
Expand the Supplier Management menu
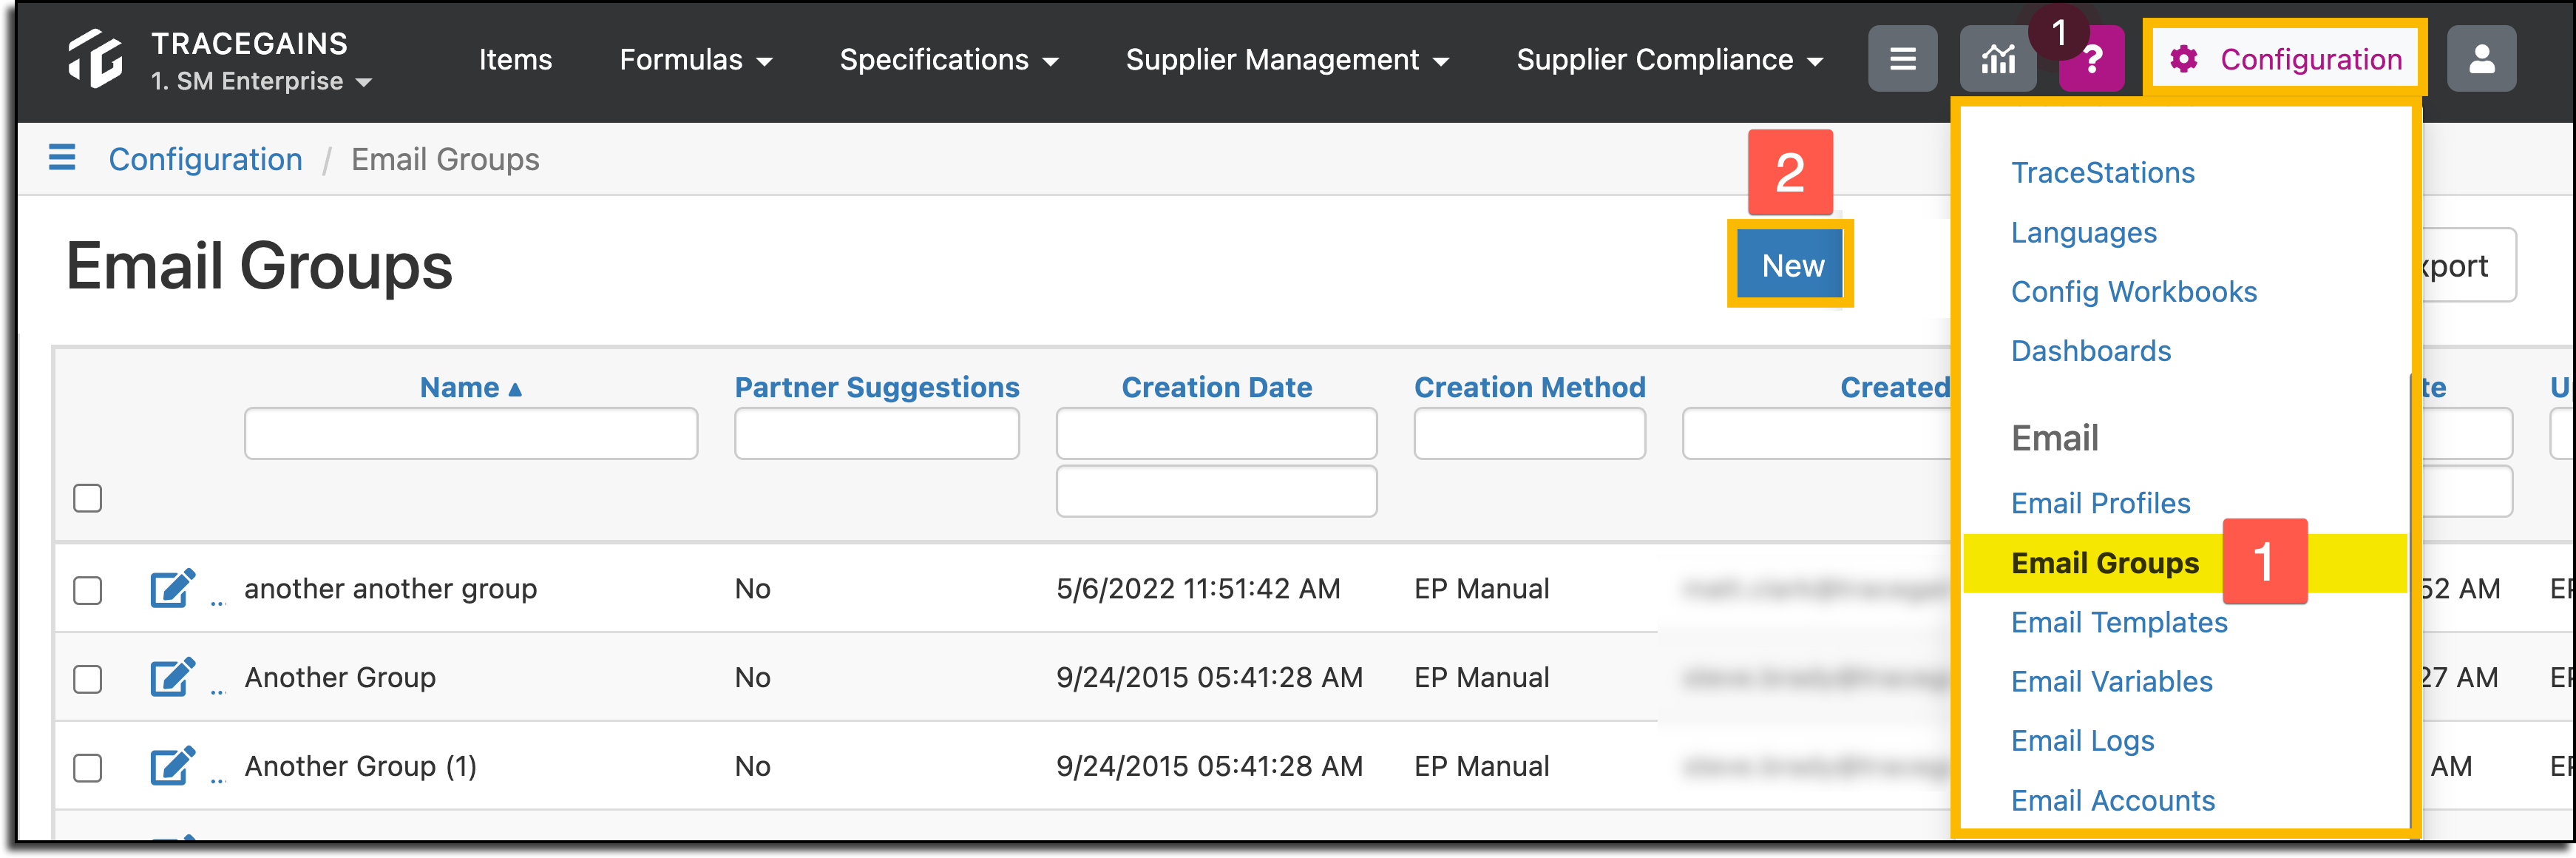(x=1287, y=59)
